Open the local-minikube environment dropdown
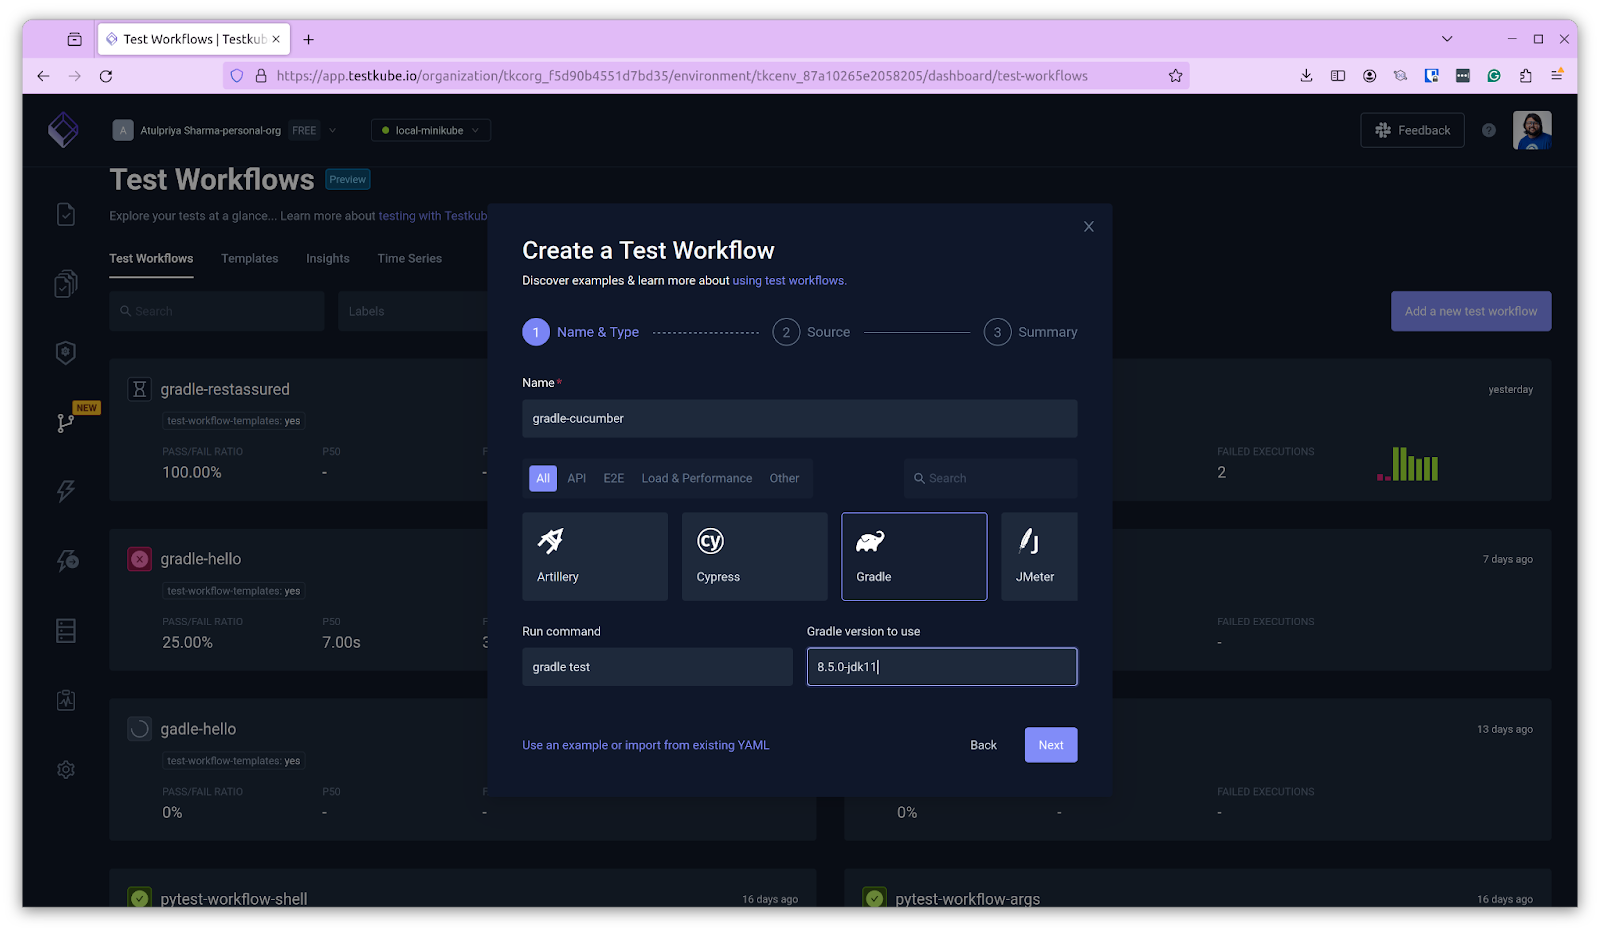This screenshot has height=932, width=1600. pyautogui.click(x=431, y=130)
